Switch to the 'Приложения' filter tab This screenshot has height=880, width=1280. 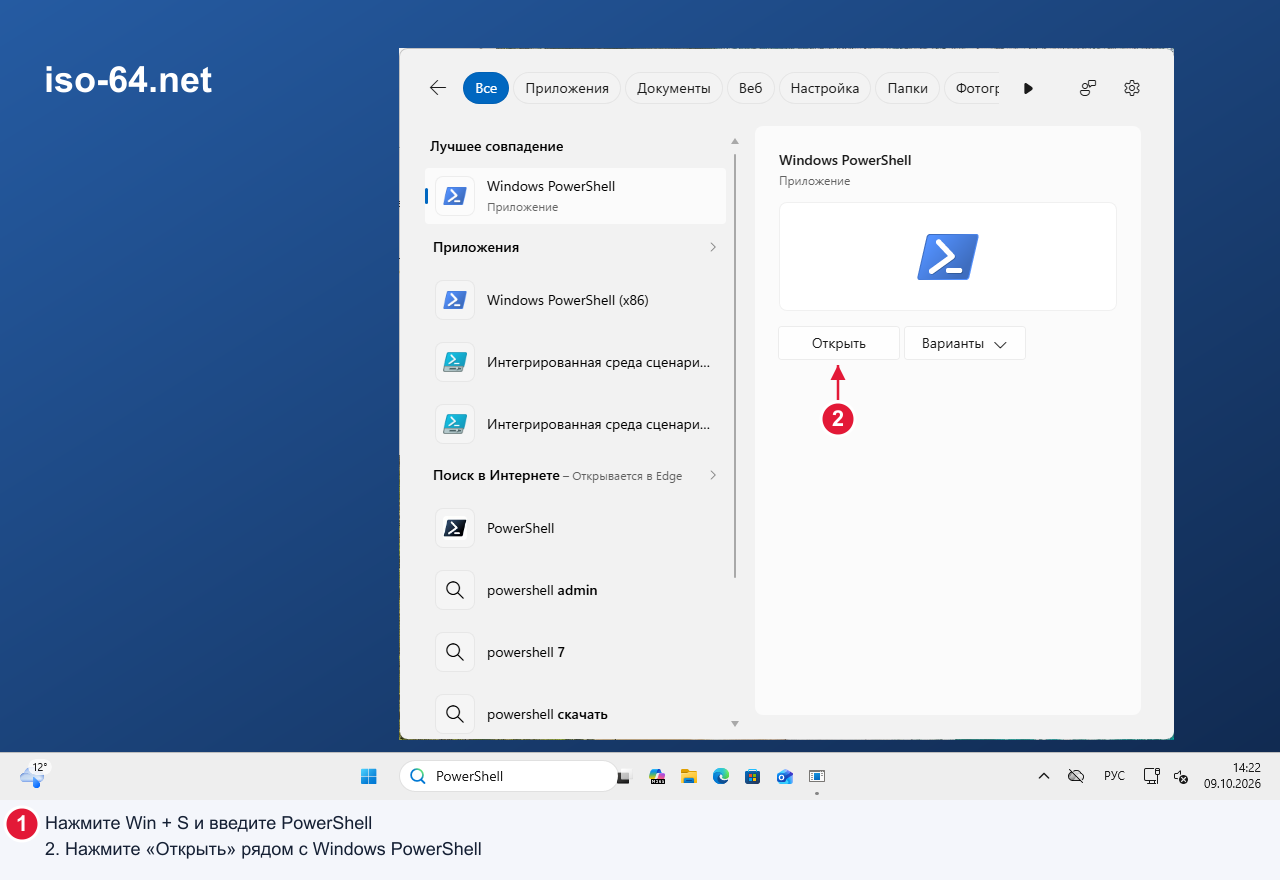[x=567, y=88]
